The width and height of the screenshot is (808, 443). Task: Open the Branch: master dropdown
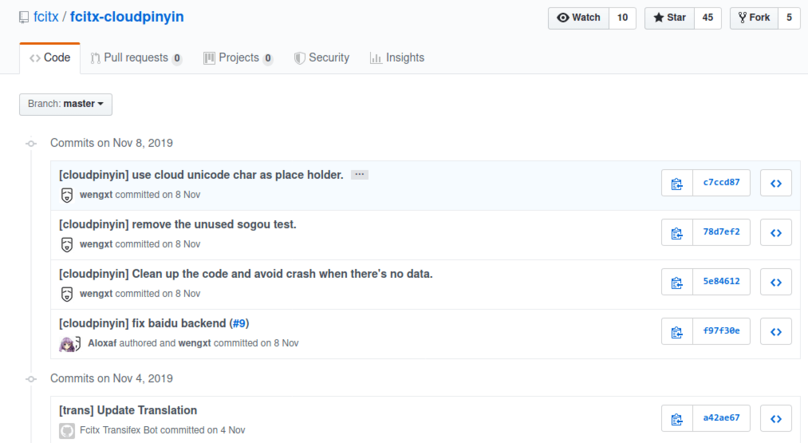pos(66,104)
